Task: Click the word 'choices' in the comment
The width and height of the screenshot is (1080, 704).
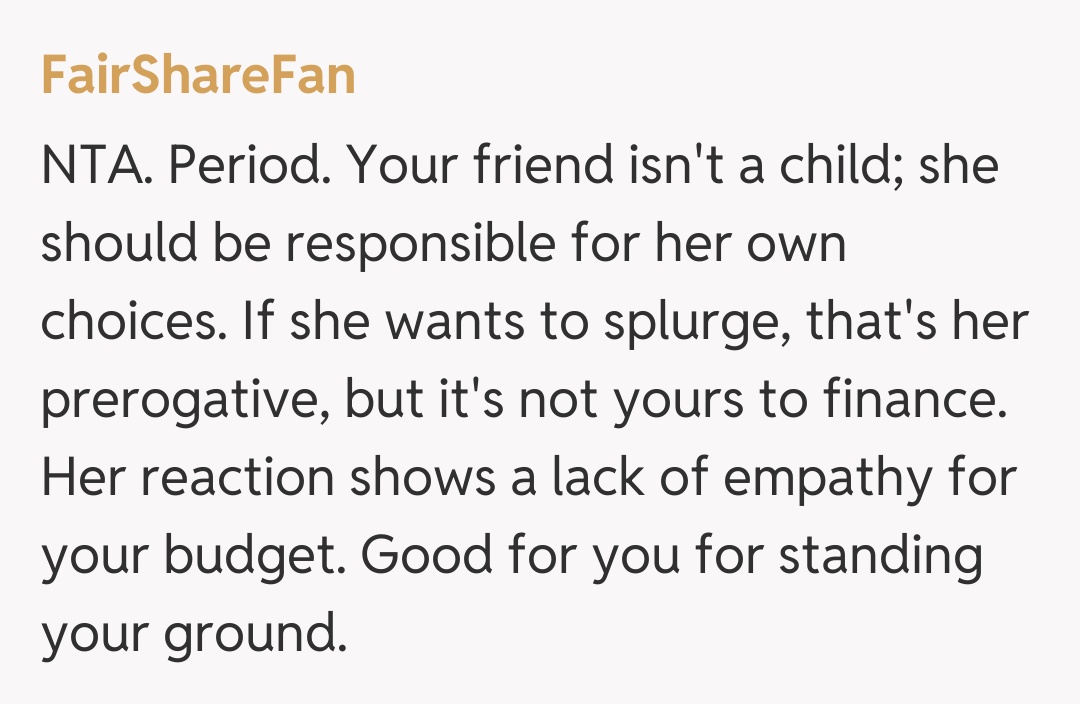Action: point(122,322)
